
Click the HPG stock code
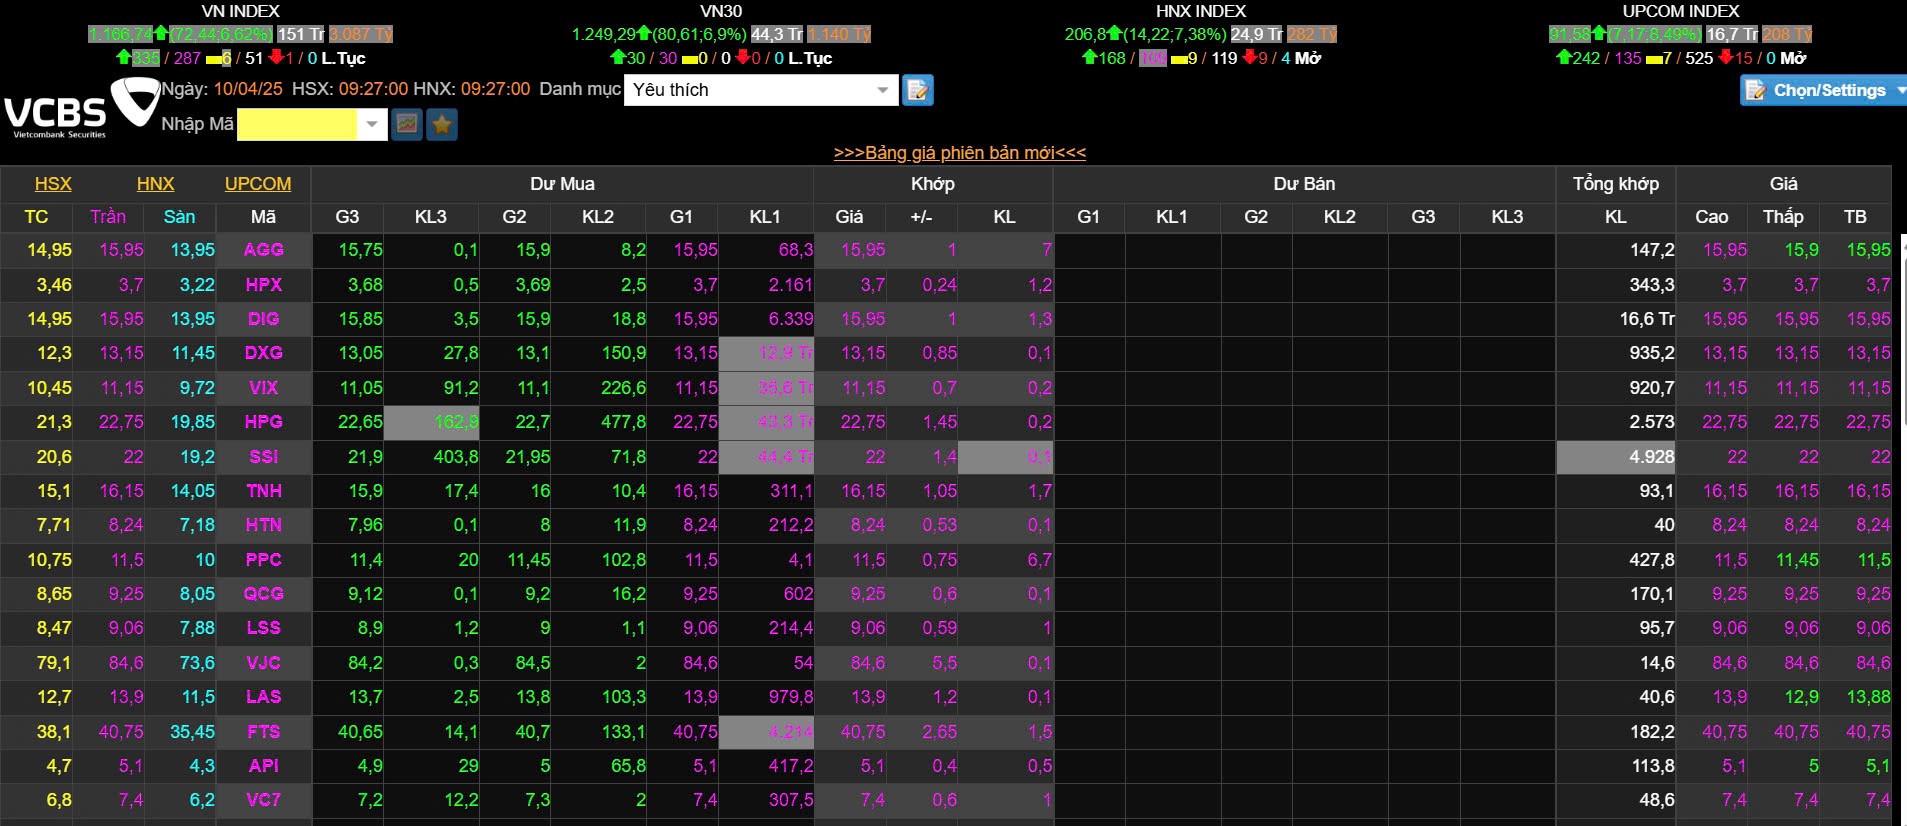point(264,422)
